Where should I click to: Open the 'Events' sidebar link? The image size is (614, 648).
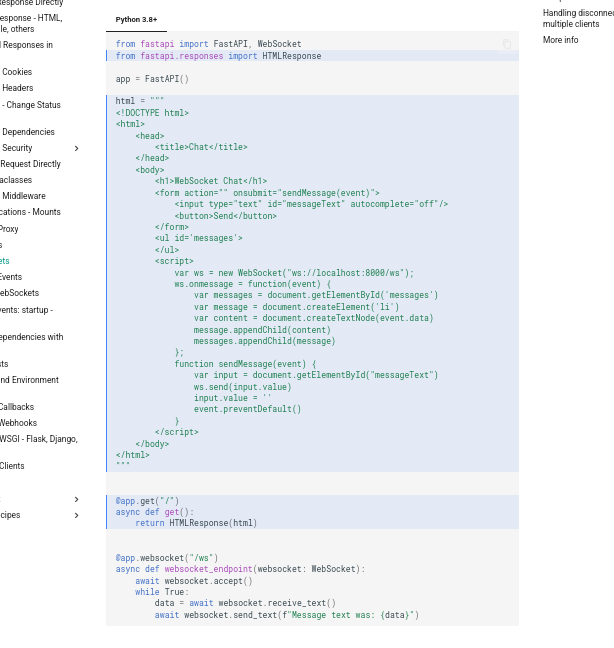11,277
